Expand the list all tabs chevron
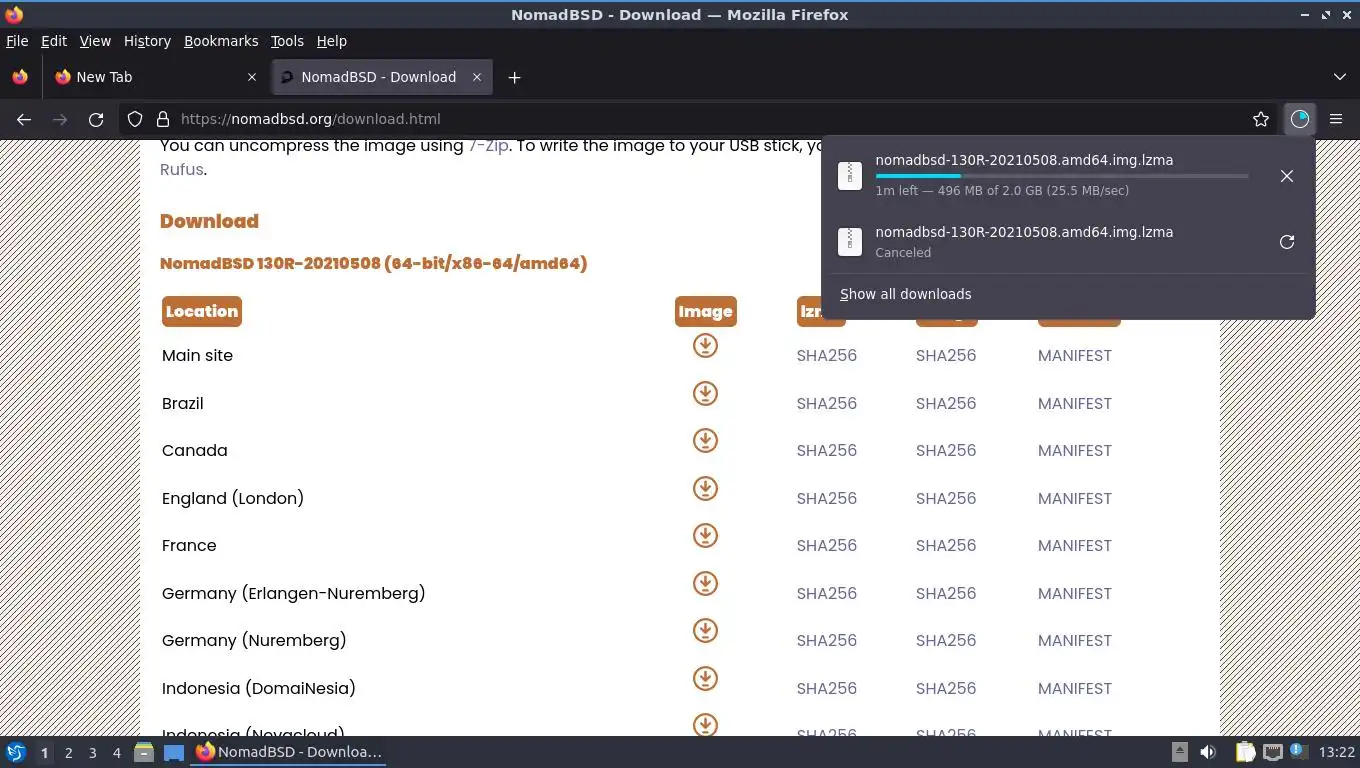 pyautogui.click(x=1340, y=77)
